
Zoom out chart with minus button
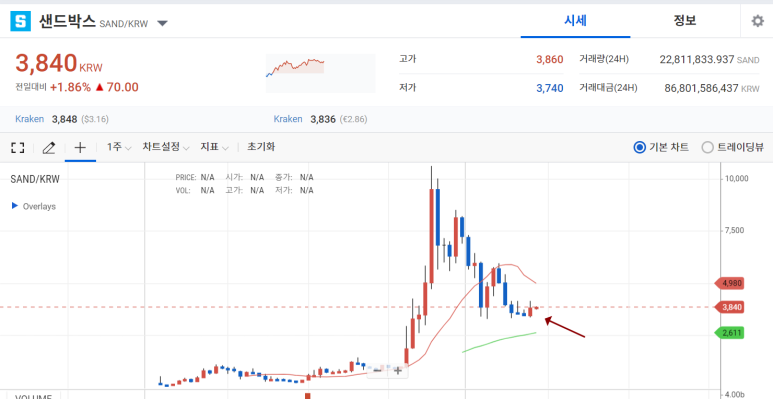(x=377, y=370)
